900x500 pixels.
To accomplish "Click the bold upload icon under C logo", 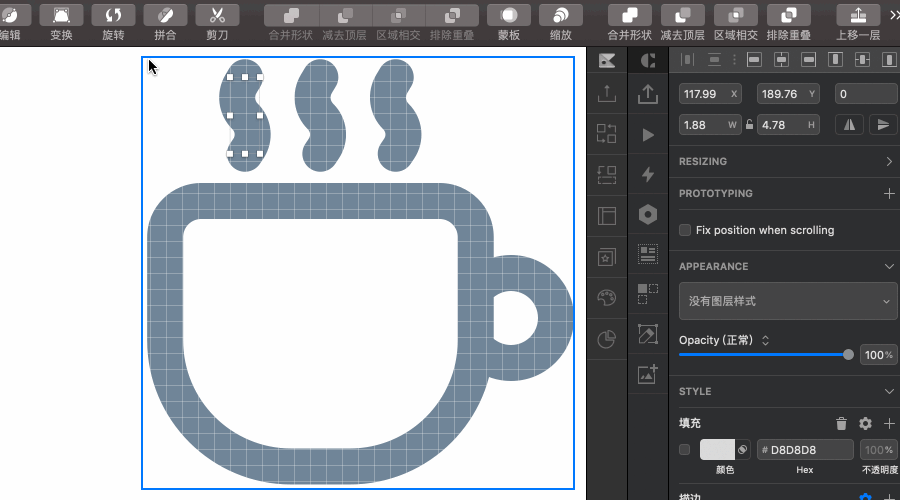I will [648, 94].
